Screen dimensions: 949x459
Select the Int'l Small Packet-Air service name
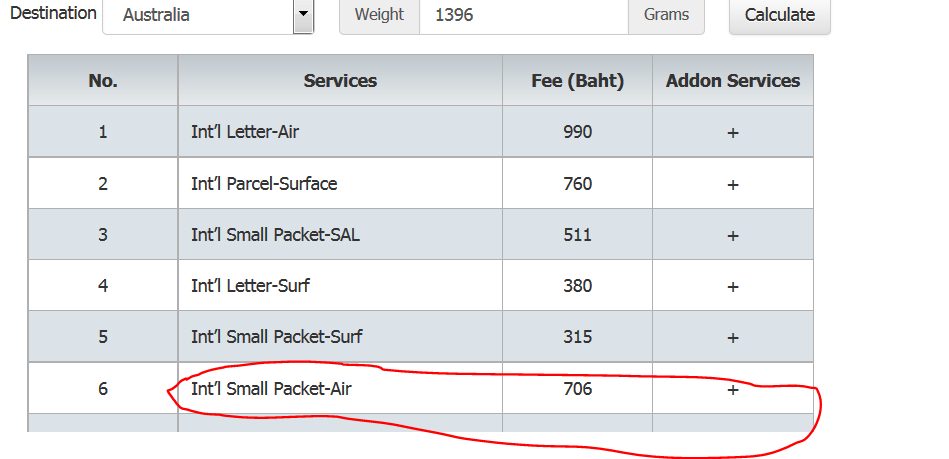(x=271, y=389)
